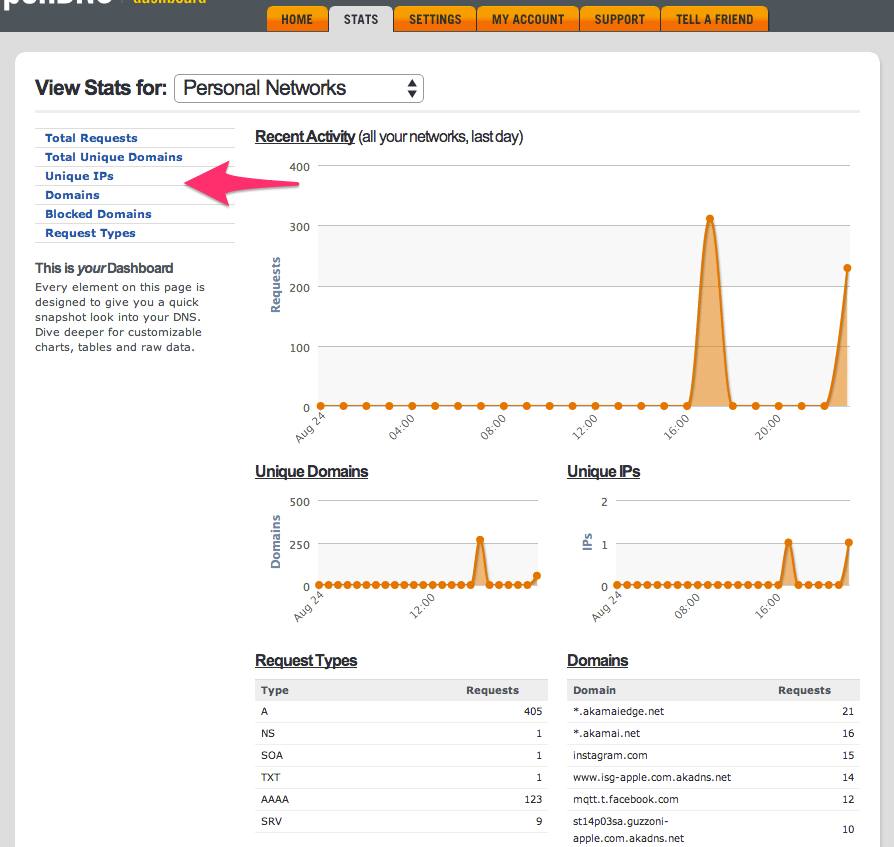
Task: View the Unique IPs sidebar link
Action: (x=79, y=175)
